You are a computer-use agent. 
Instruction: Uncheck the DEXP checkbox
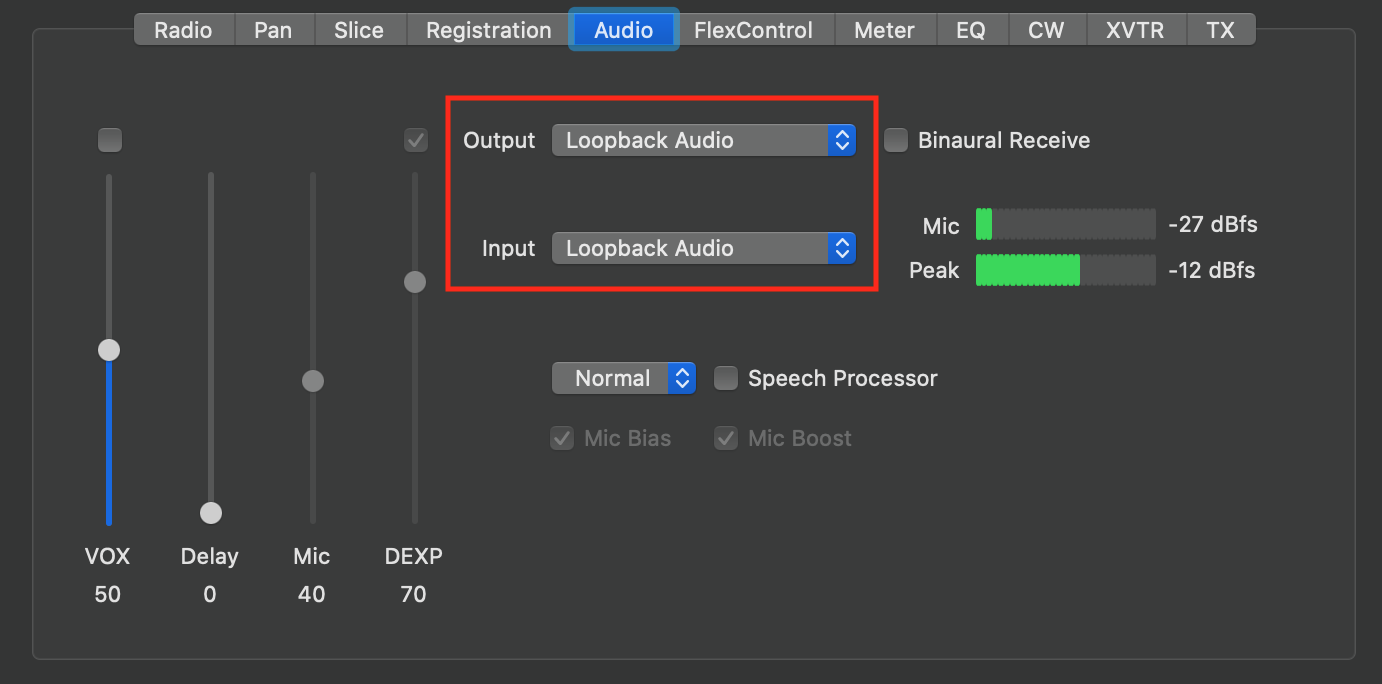(415, 140)
